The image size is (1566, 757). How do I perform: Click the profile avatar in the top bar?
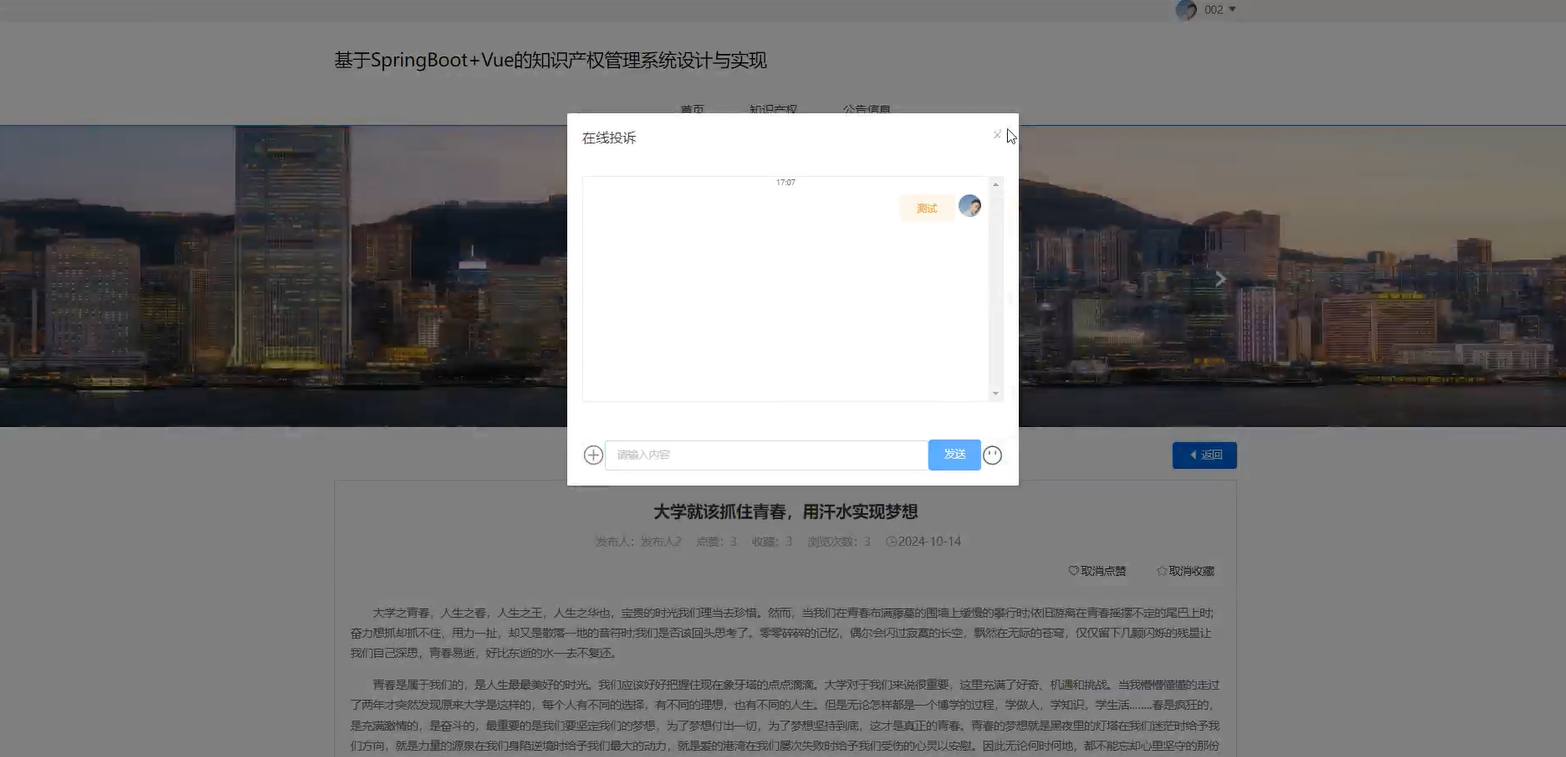click(x=1186, y=10)
